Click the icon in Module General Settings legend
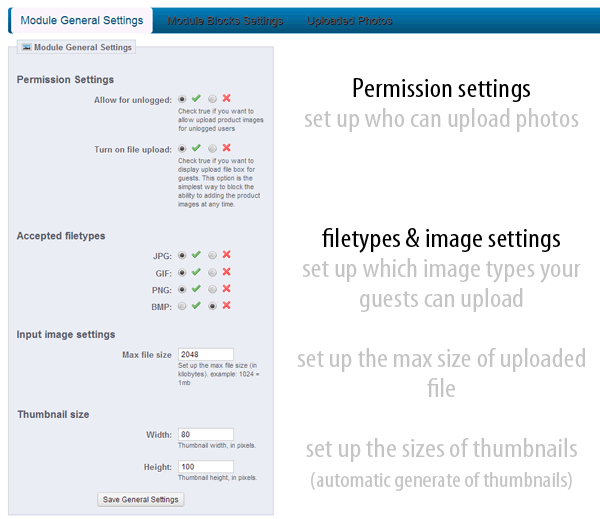The height and width of the screenshot is (519, 600). 27,47
